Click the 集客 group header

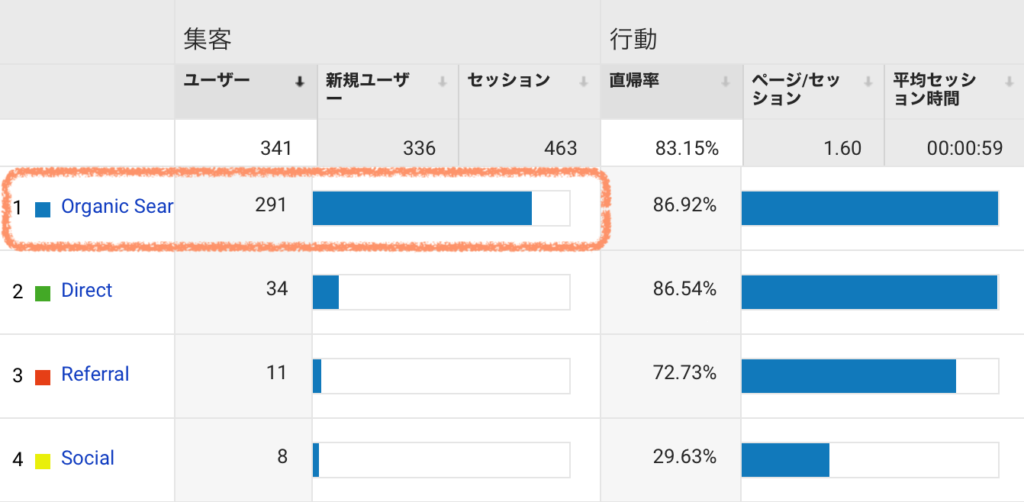208,40
